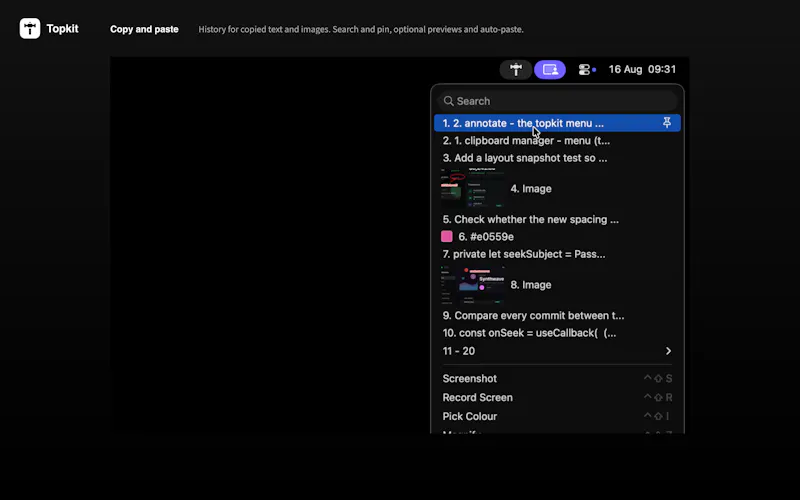Select item 7 "private let seekSubject"
Screen dimensions: 800x500
point(557,254)
